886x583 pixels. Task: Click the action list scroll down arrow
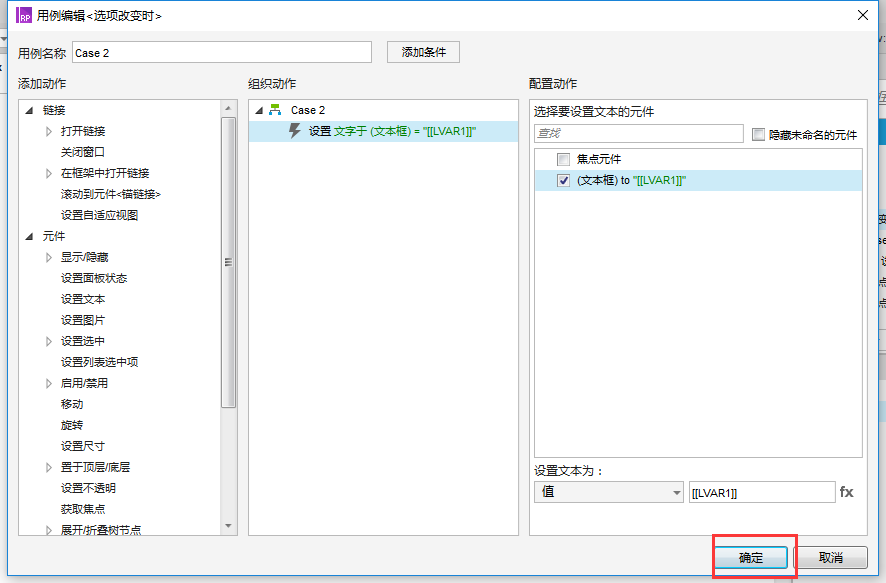(228, 526)
